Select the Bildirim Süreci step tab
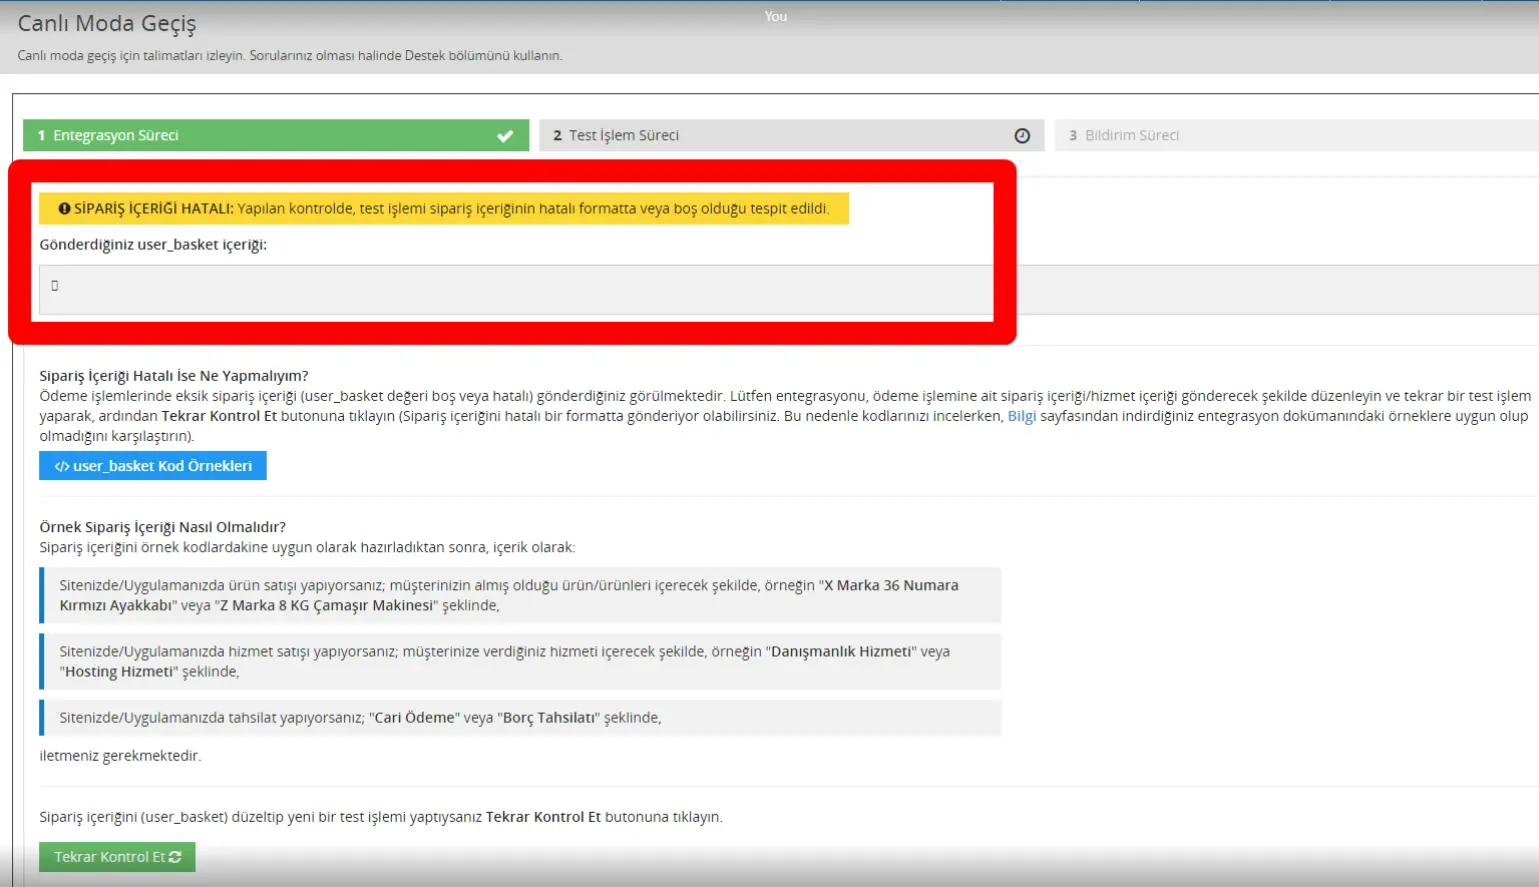 (1290, 136)
